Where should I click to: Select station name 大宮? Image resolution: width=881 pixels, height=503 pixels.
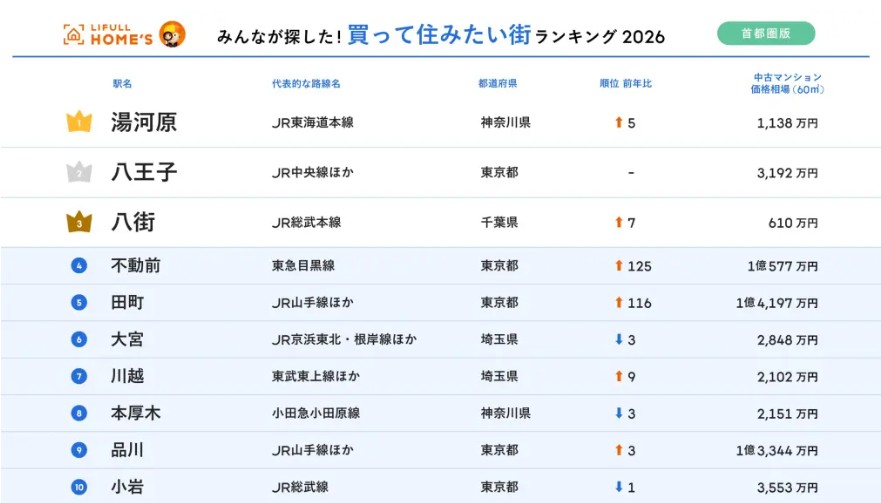pyautogui.click(x=128, y=339)
